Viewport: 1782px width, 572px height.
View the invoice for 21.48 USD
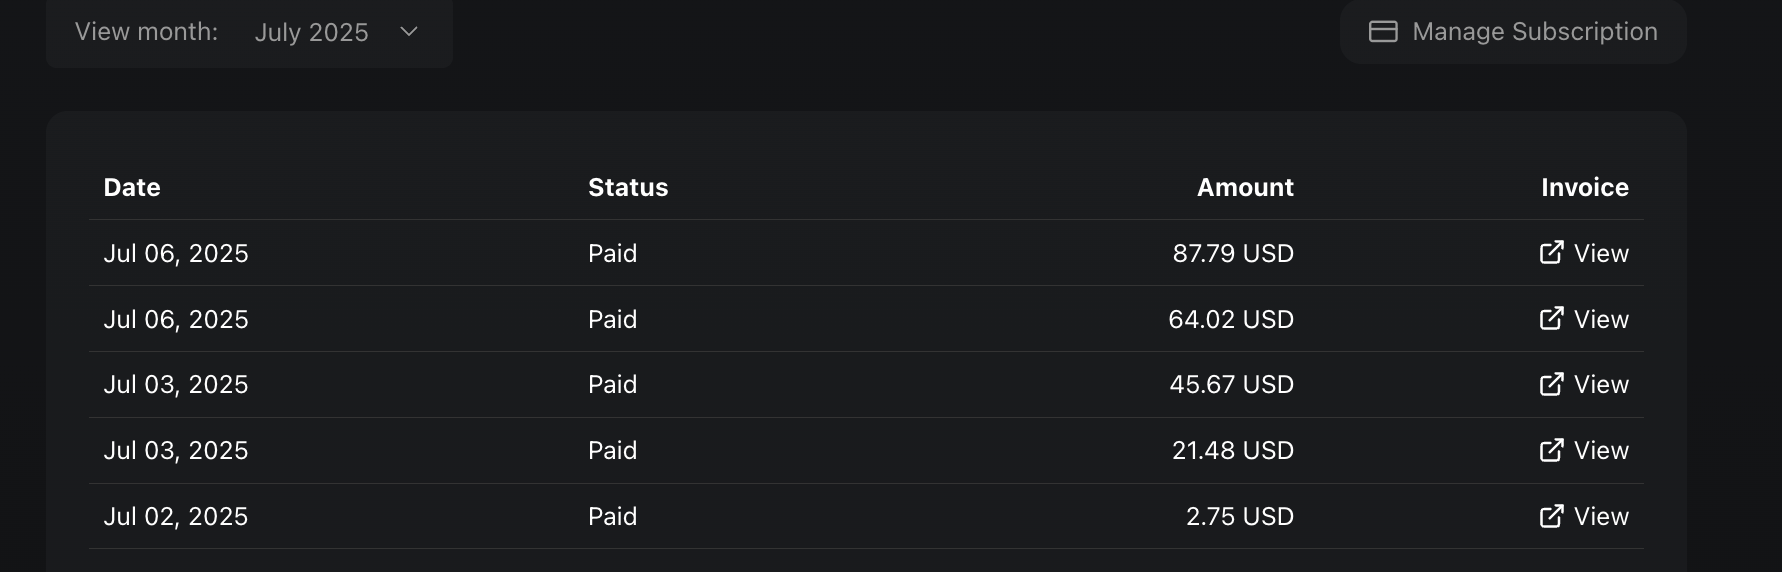click(1584, 450)
